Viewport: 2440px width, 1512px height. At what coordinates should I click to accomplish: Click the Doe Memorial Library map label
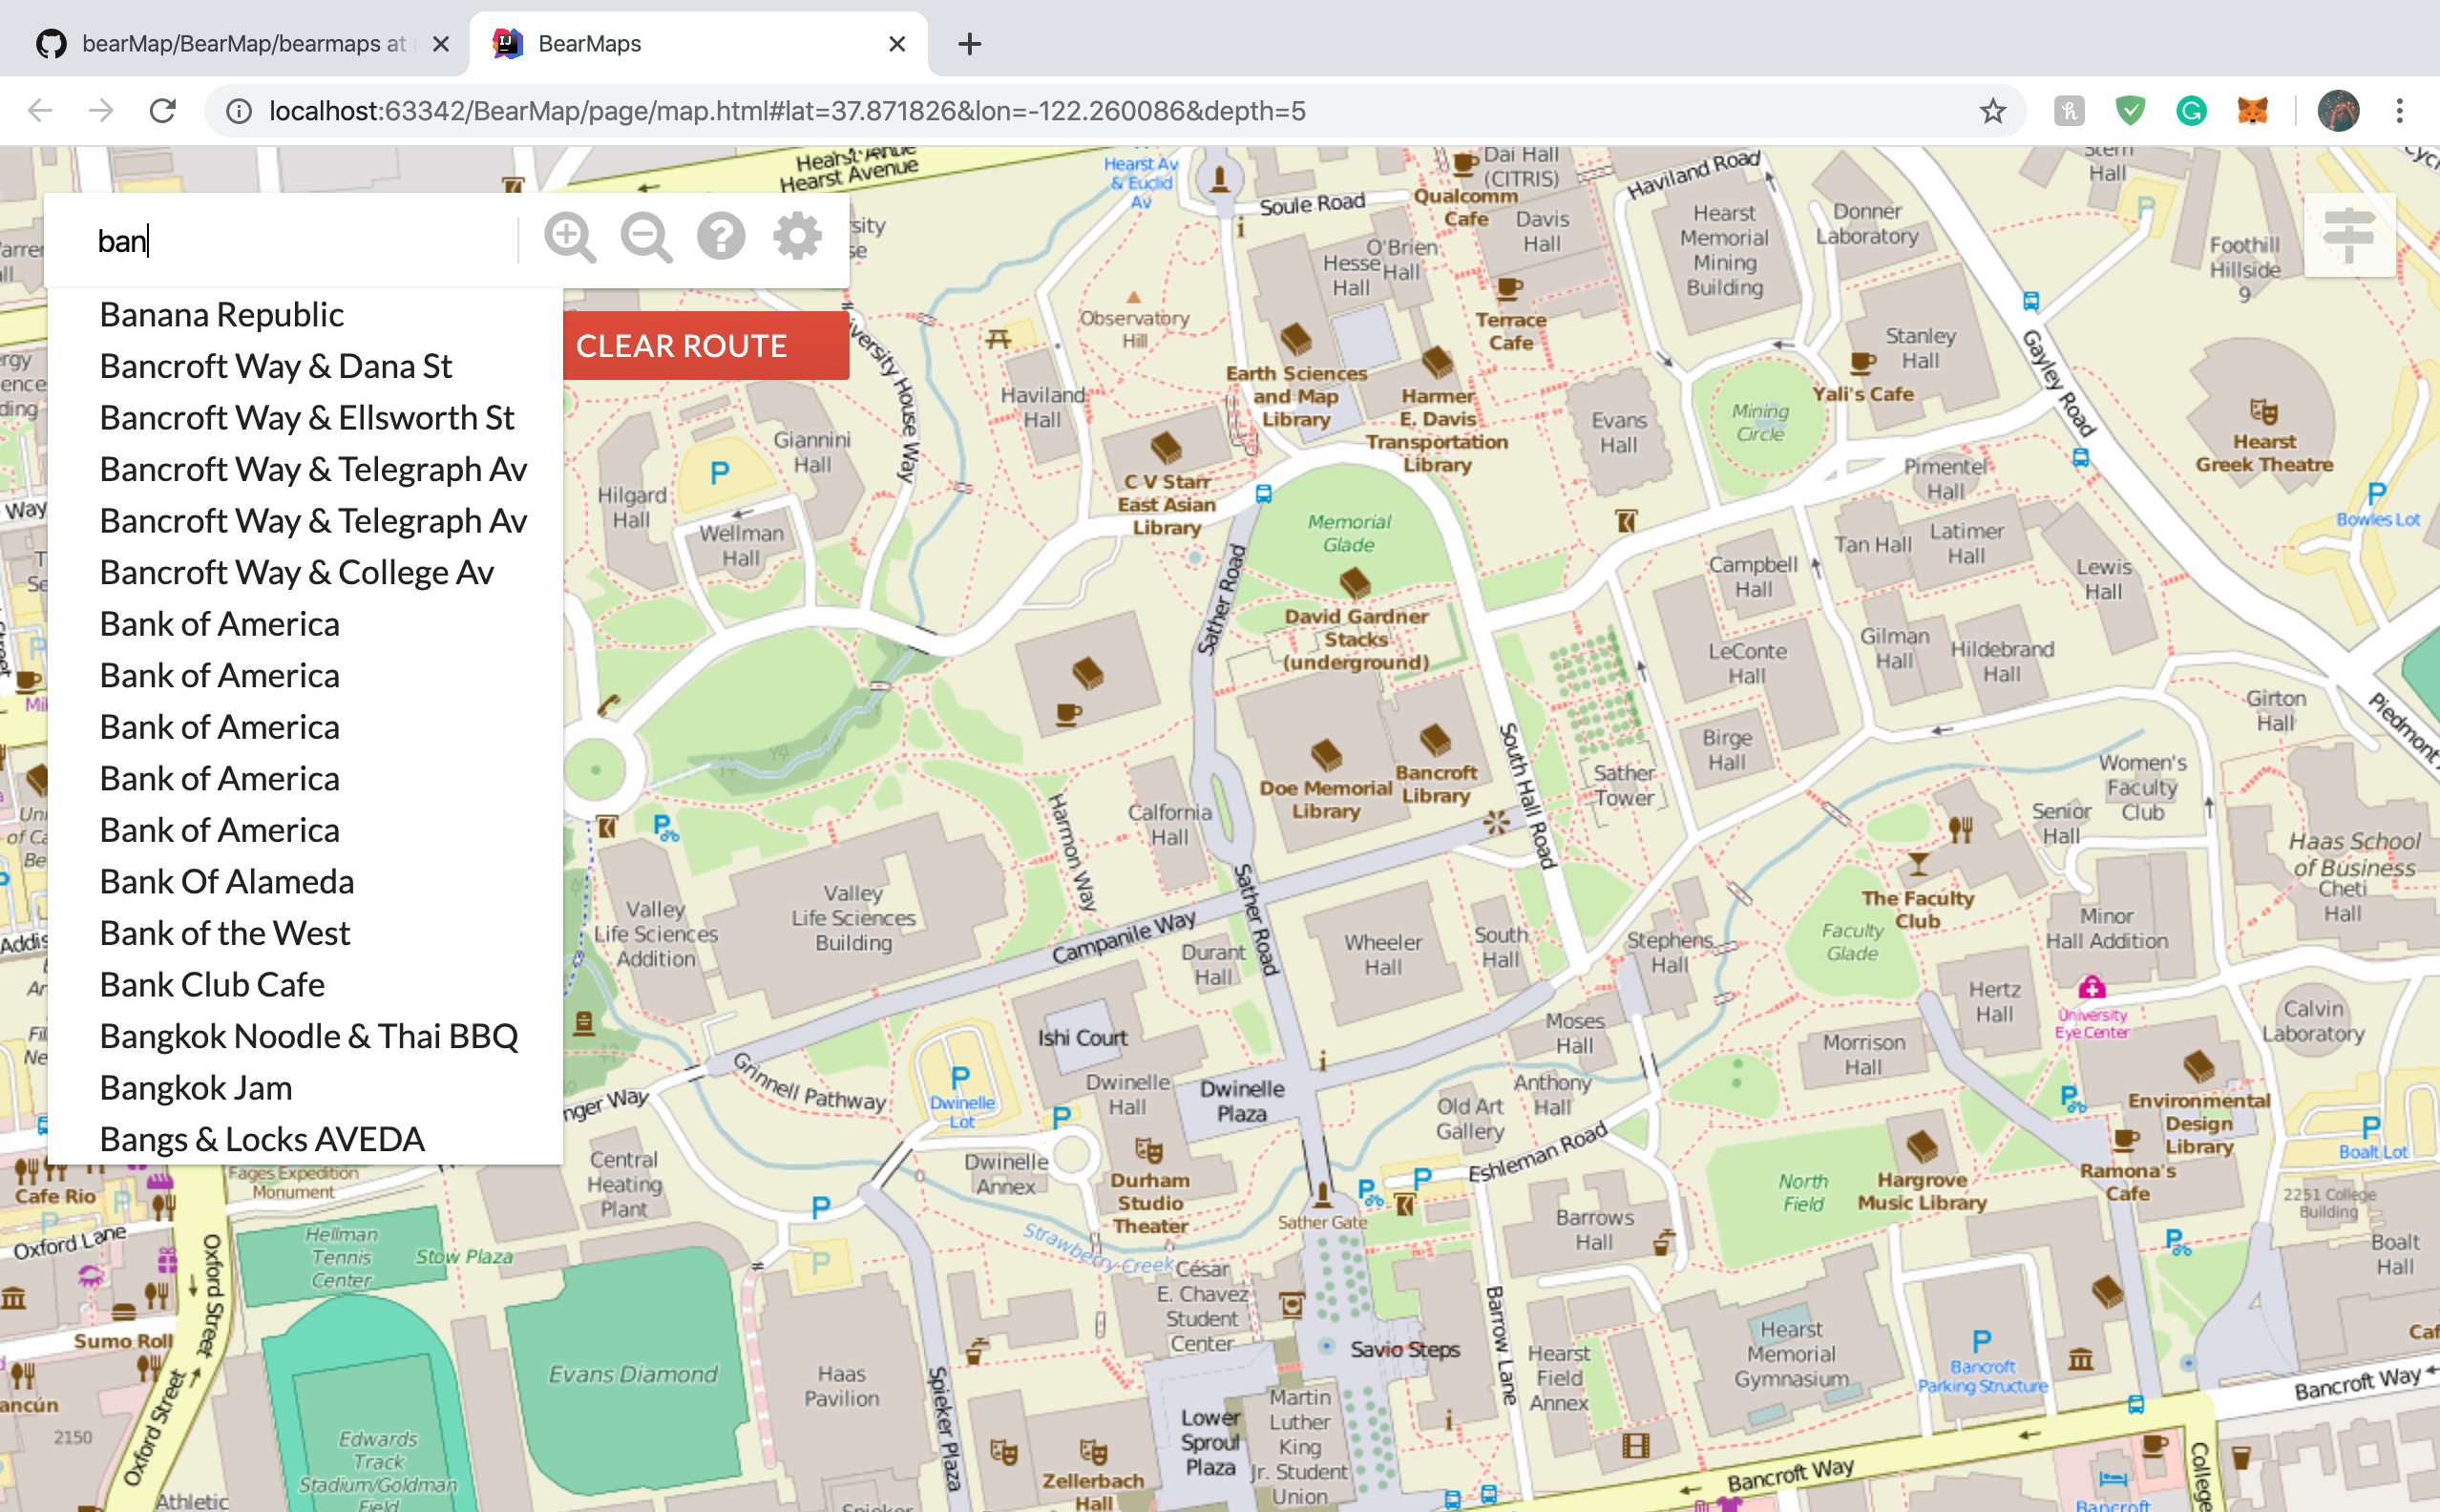click(x=1325, y=799)
